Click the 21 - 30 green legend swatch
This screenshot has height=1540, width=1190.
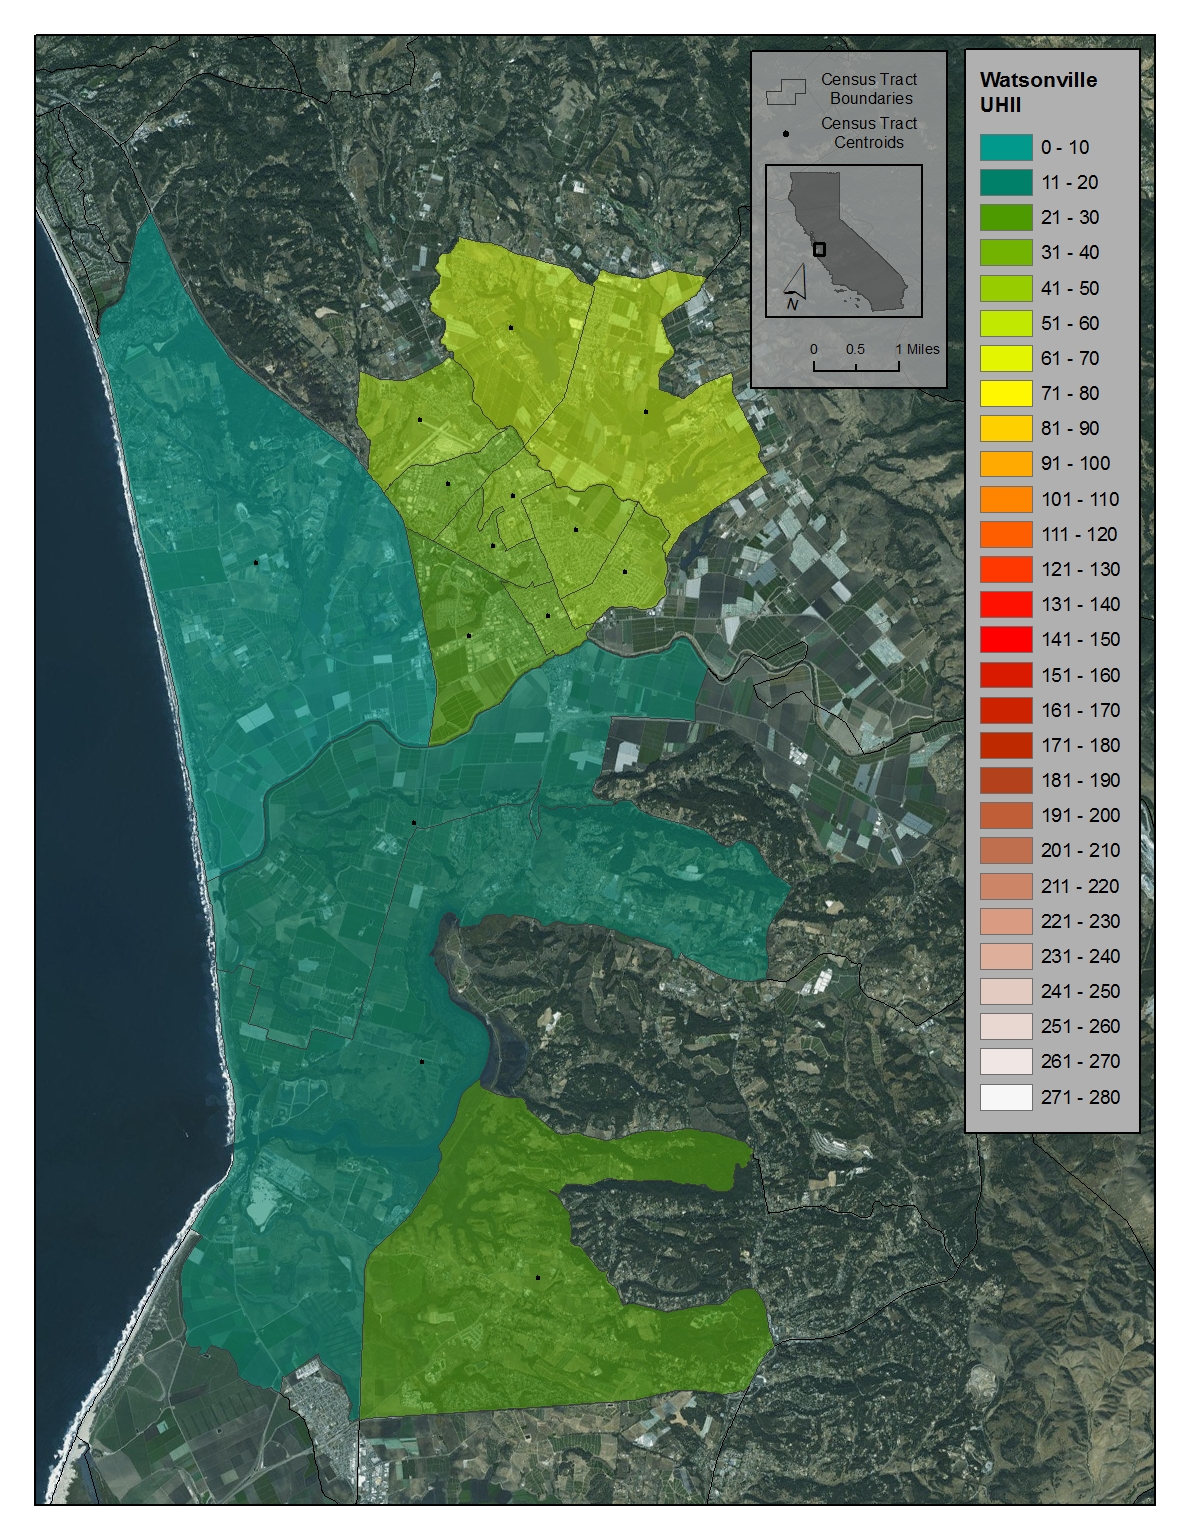(1005, 217)
